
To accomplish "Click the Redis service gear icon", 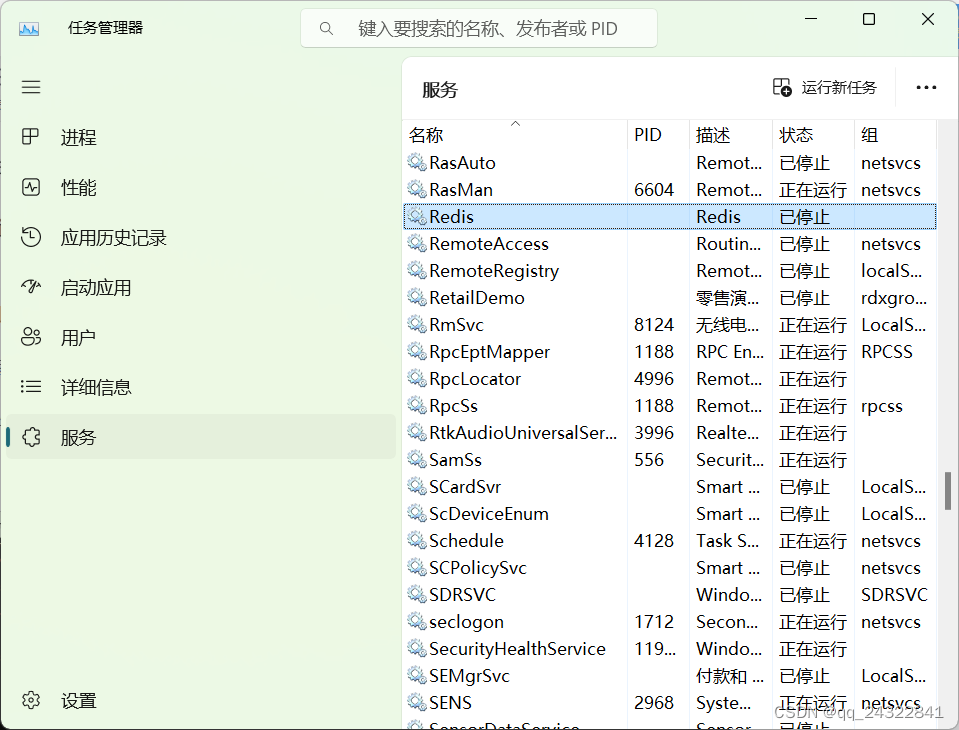I will click(x=417, y=216).
